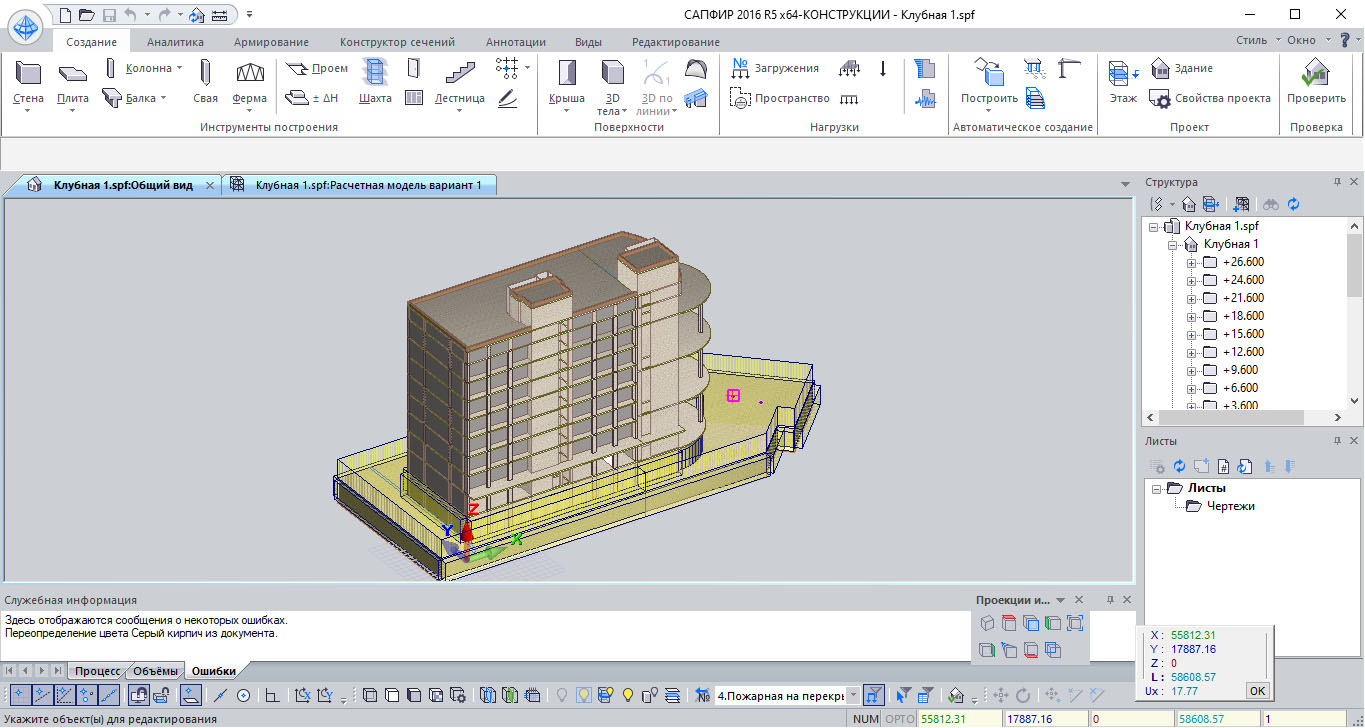Select the Пространство space tool
The width and height of the screenshot is (1365, 728).
[x=780, y=98]
